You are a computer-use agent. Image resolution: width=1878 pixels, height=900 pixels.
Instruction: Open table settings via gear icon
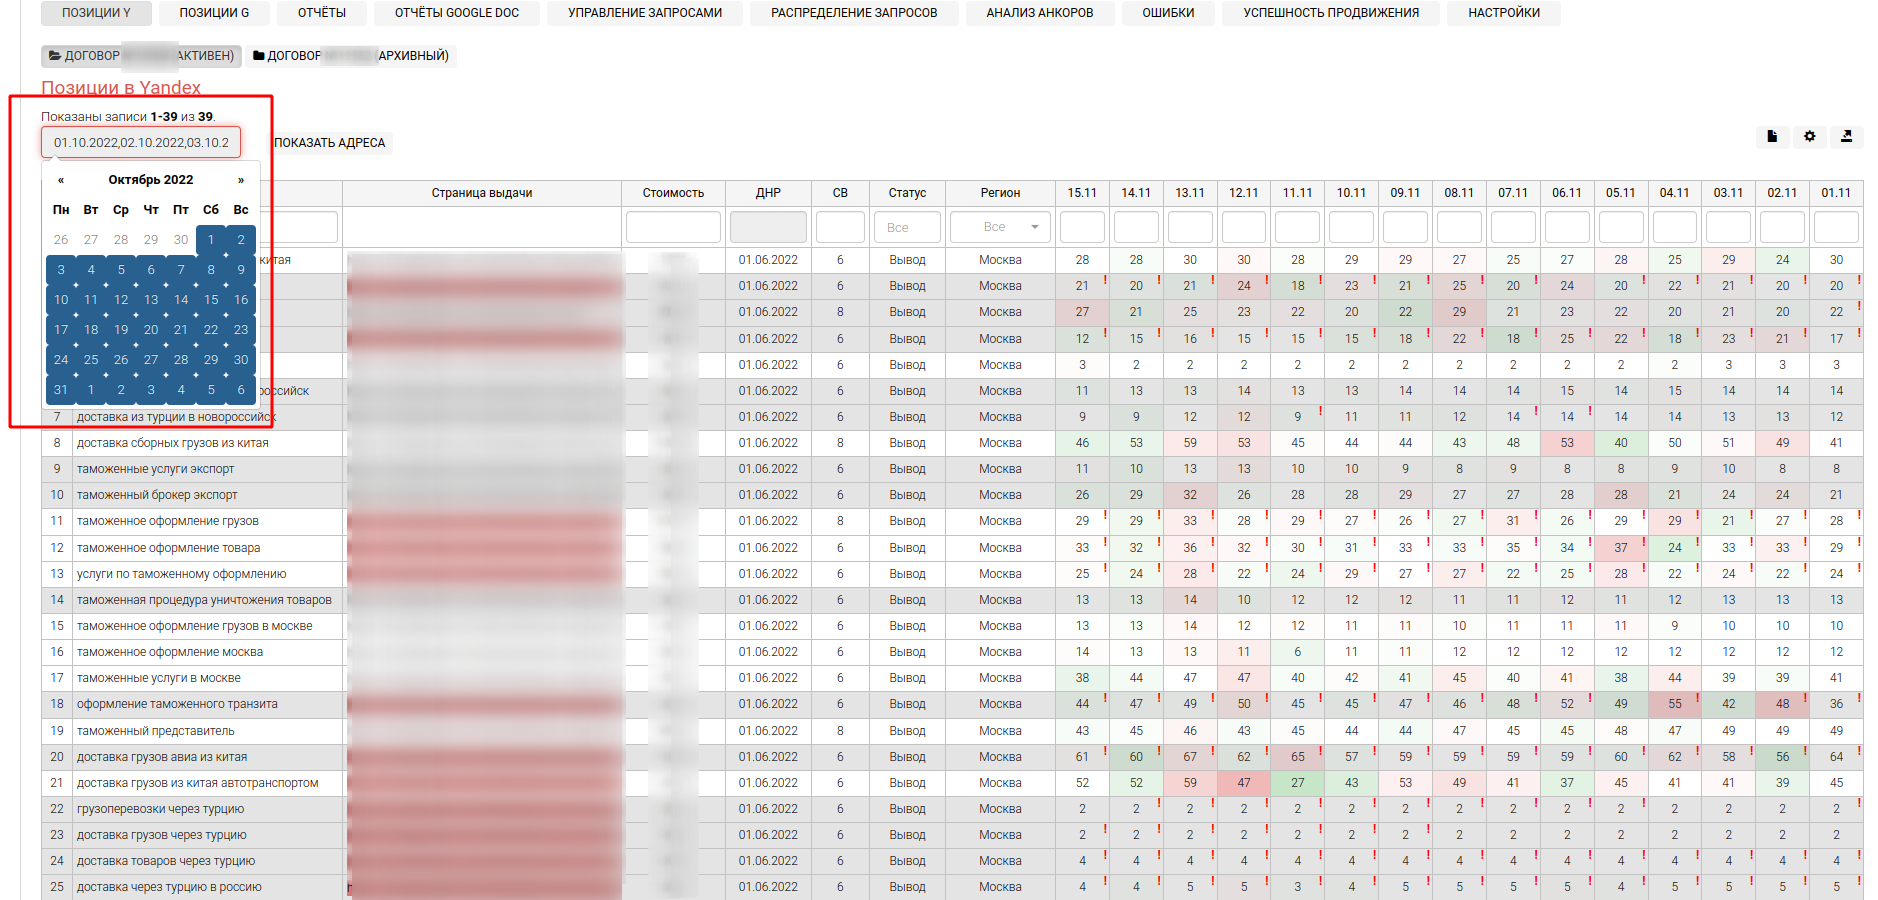[x=1809, y=136]
